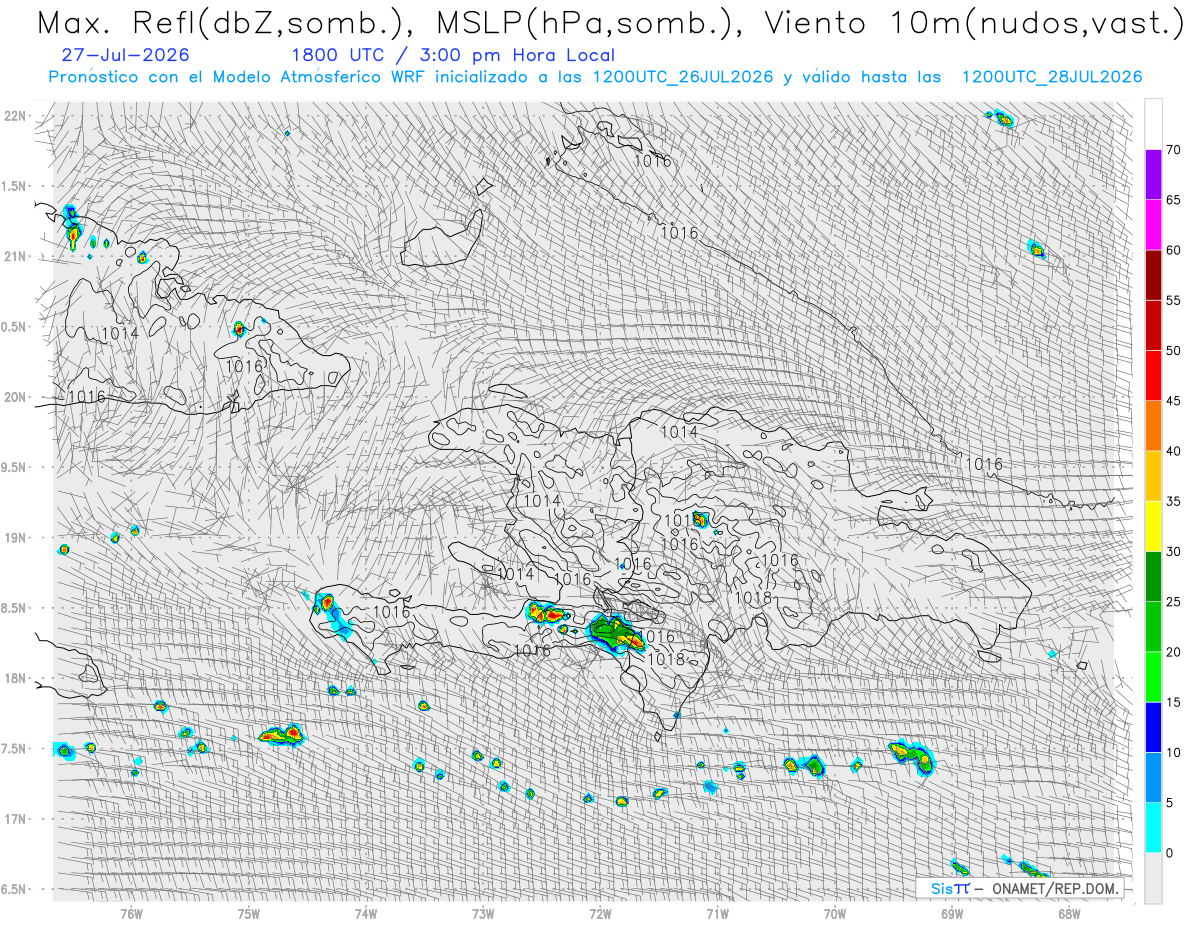Screen dimensions: 1200x927
Task: Click the '6.5N' latitude axis label
Action: pos(14,889)
